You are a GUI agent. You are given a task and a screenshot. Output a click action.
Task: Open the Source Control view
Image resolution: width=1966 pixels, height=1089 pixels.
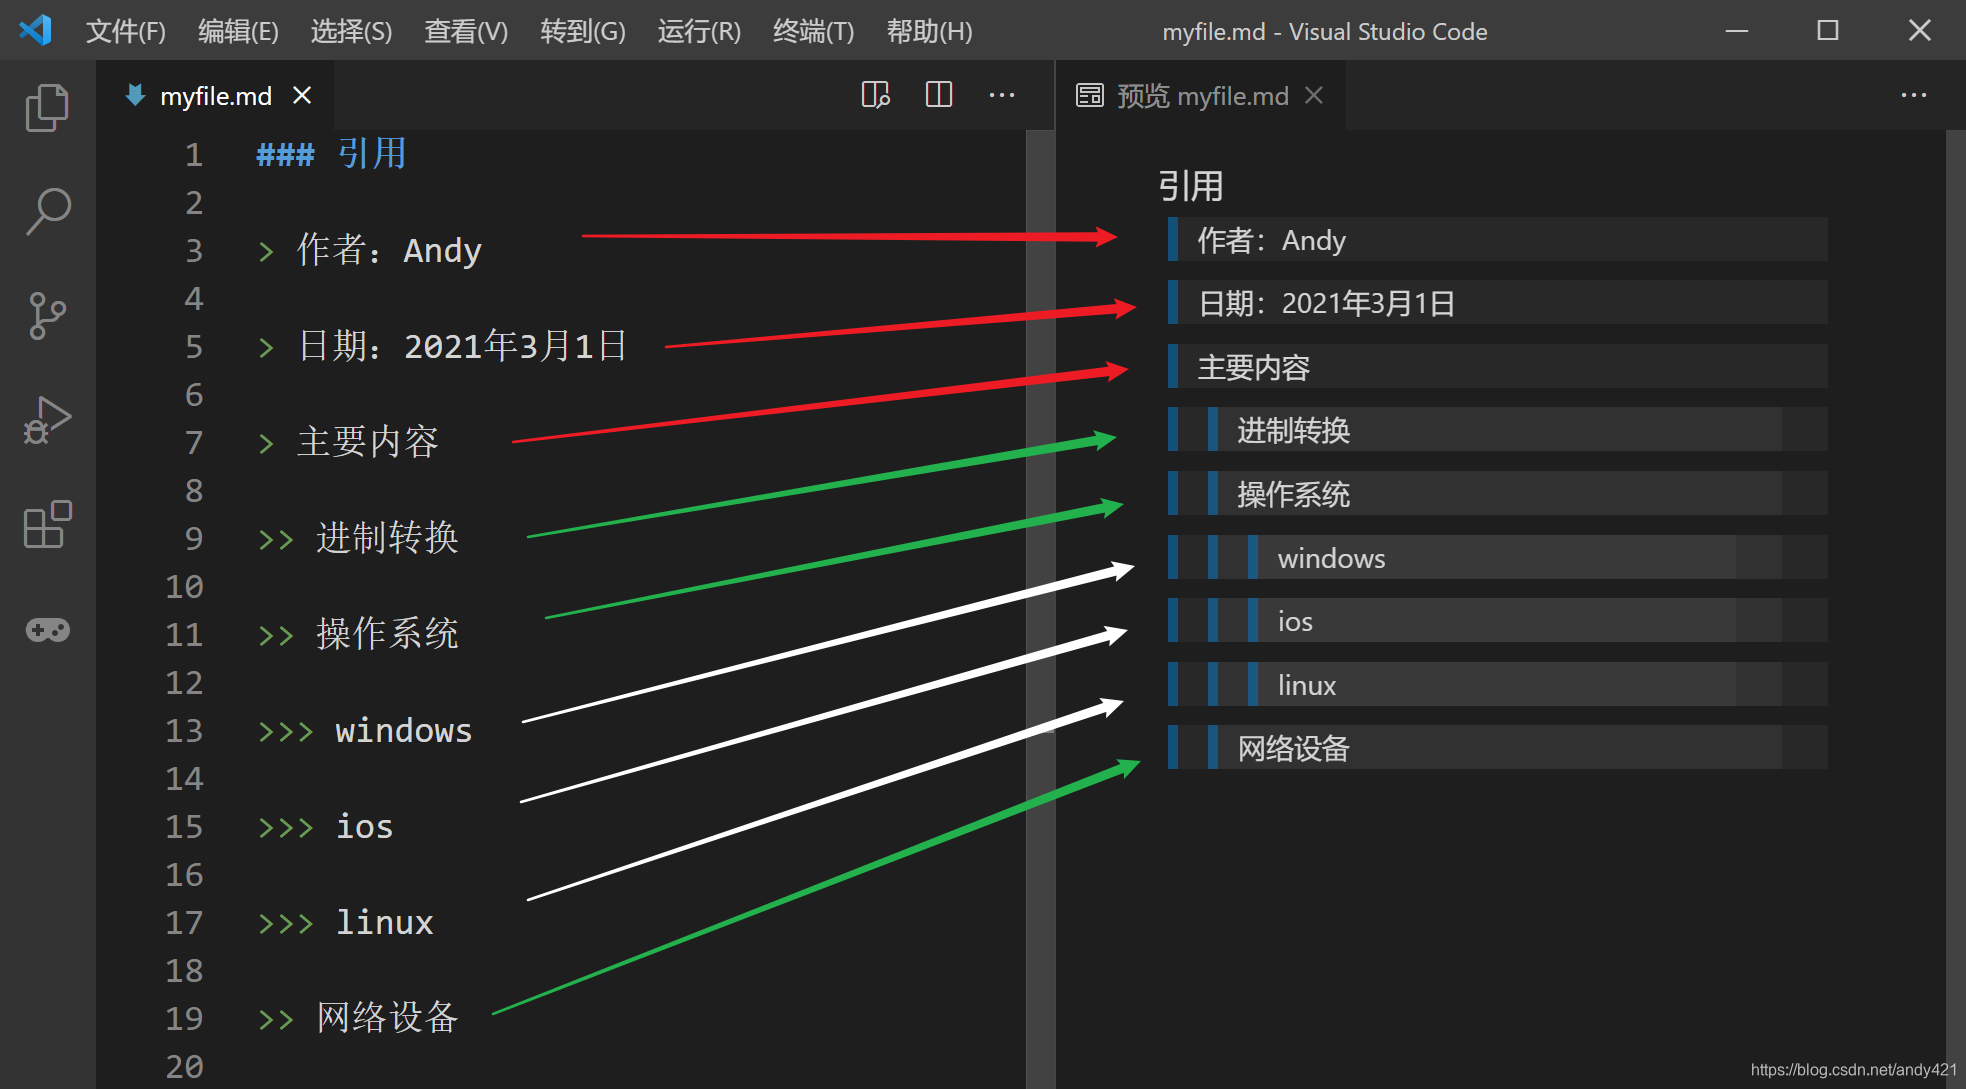(47, 316)
